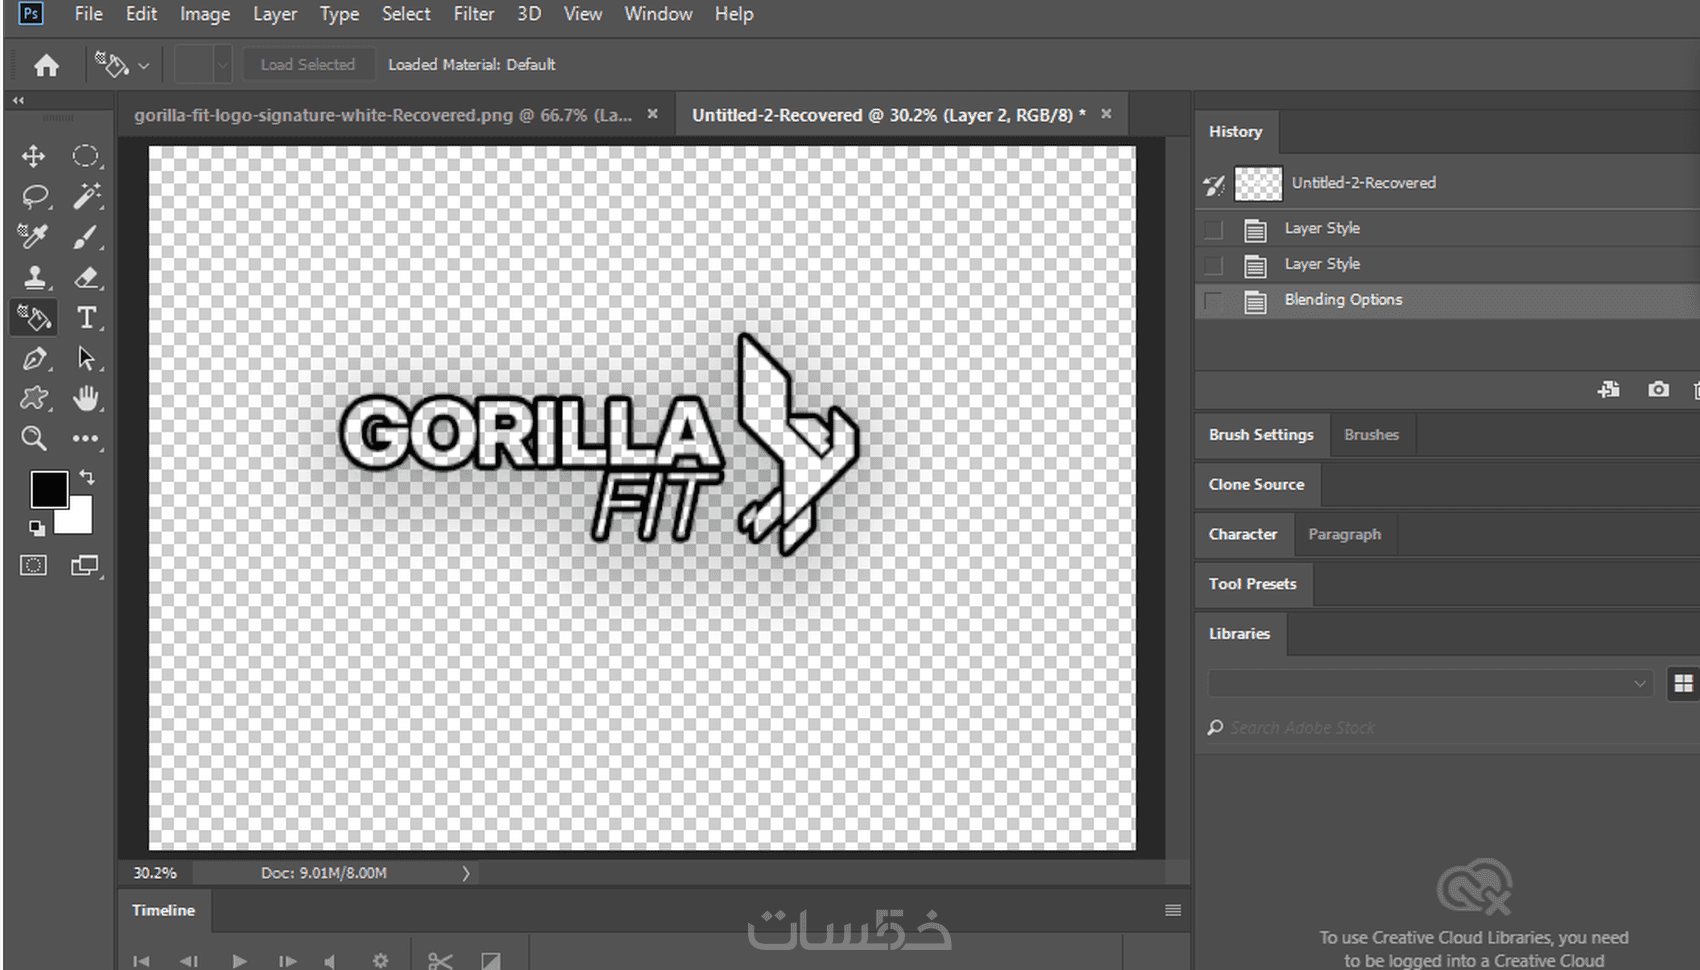1700x970 pixels.
Task: Switch to the Untitled-2-Recovered document tab
Action: pyautogui.click(x=889, y=115)
